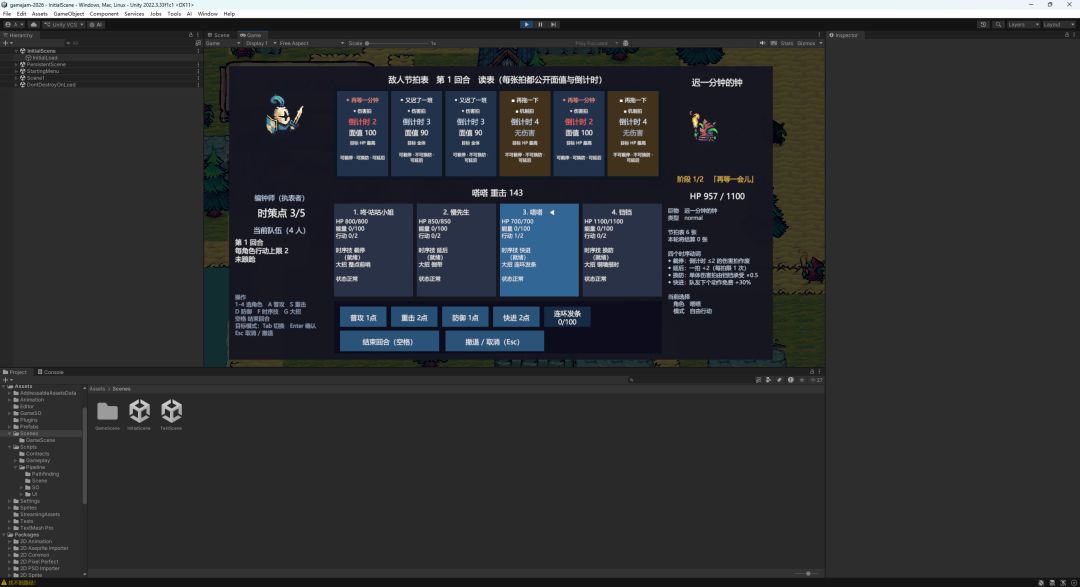Click the Play button in Unity toolbar

(527, 24)
